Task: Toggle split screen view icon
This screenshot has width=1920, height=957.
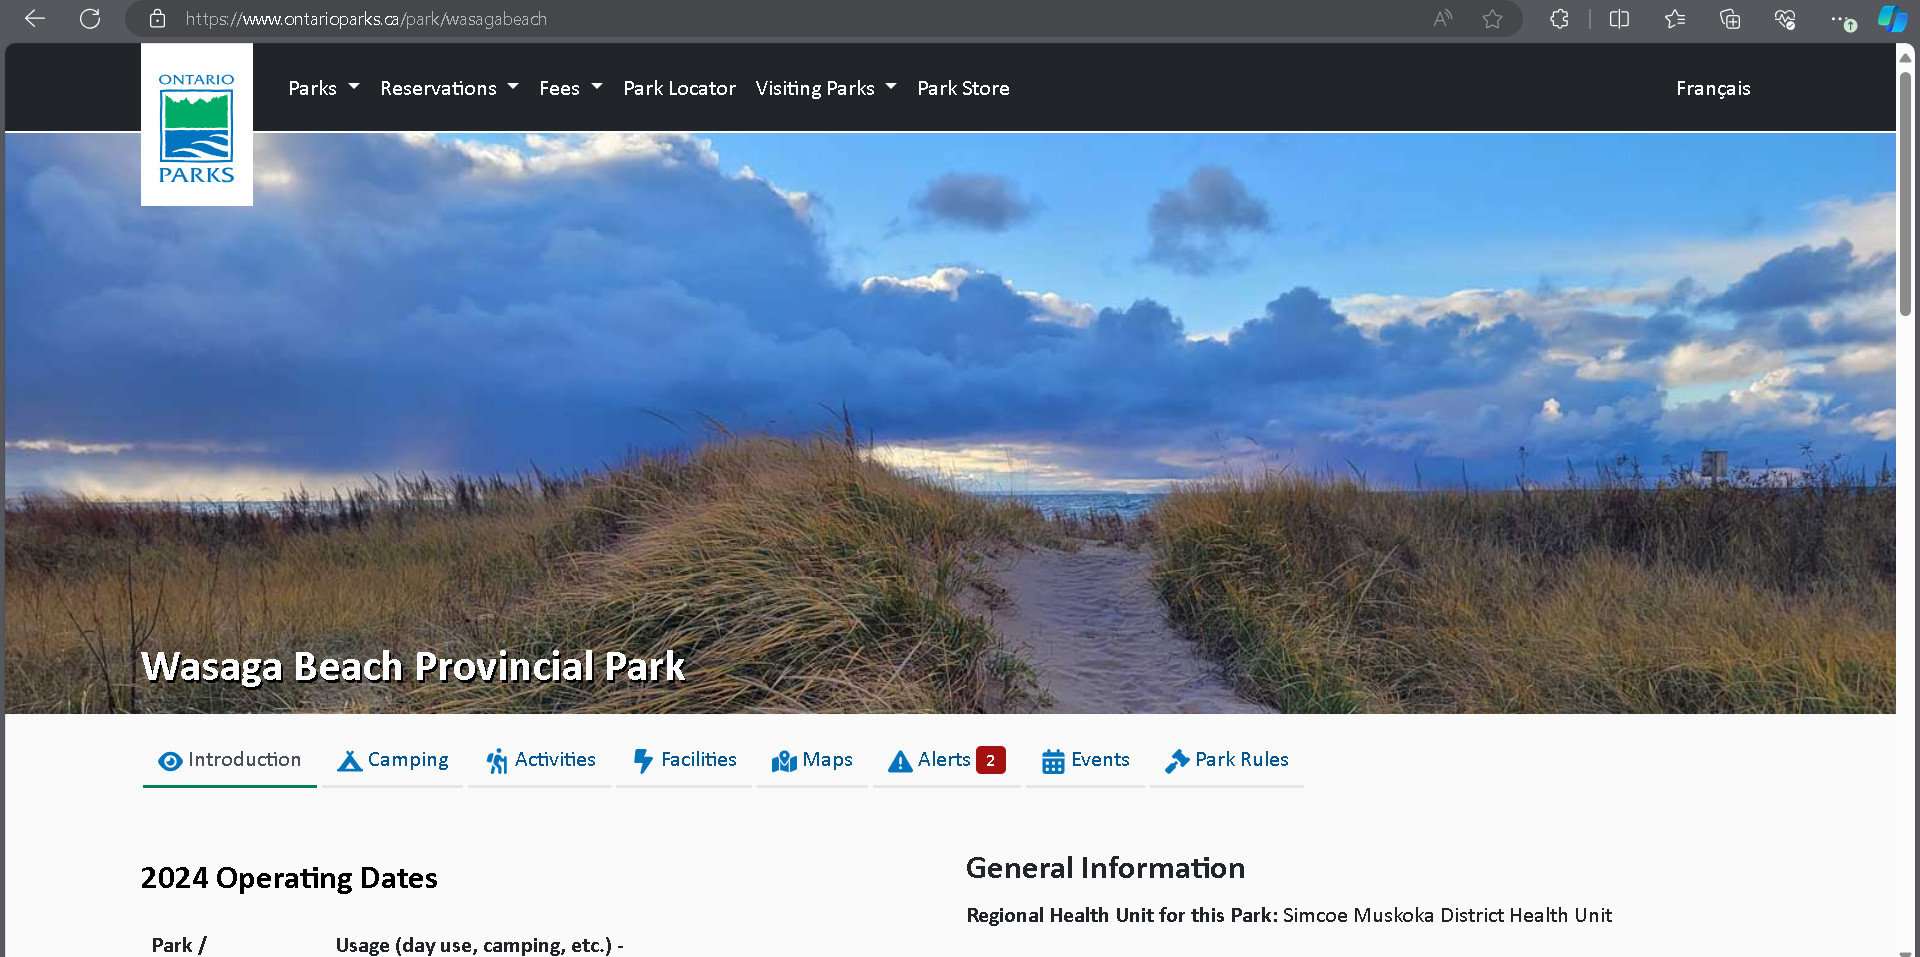Action: point(1619,19)
